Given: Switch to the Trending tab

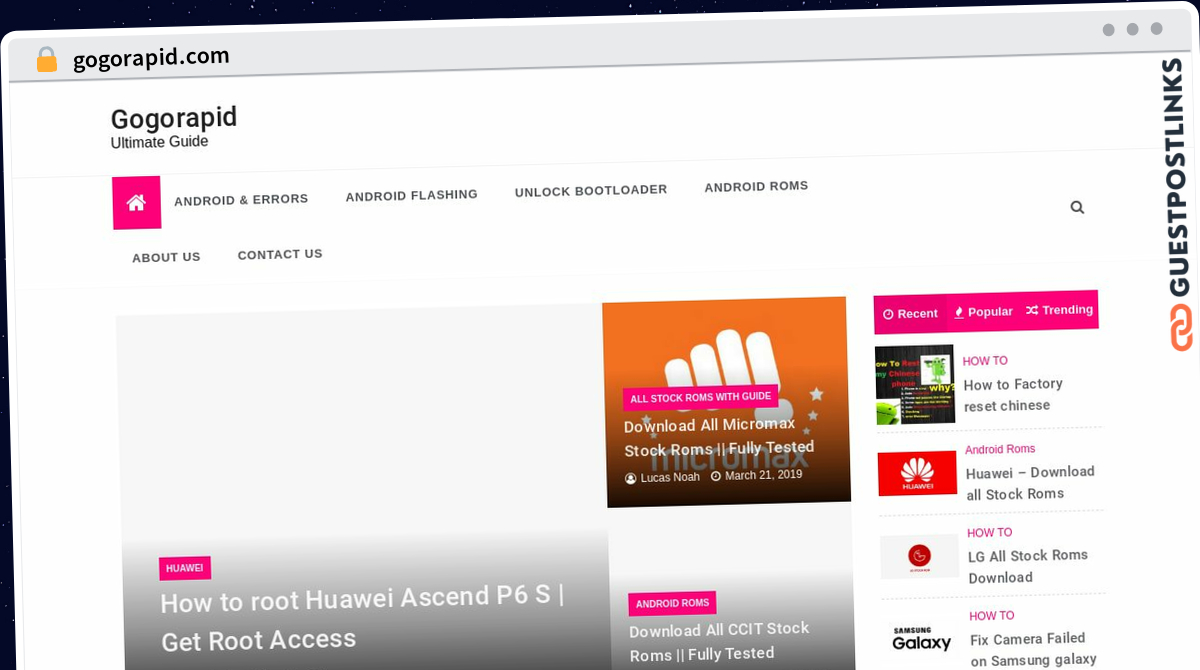Looking at the screenshot, I should tap(1060, 310).
